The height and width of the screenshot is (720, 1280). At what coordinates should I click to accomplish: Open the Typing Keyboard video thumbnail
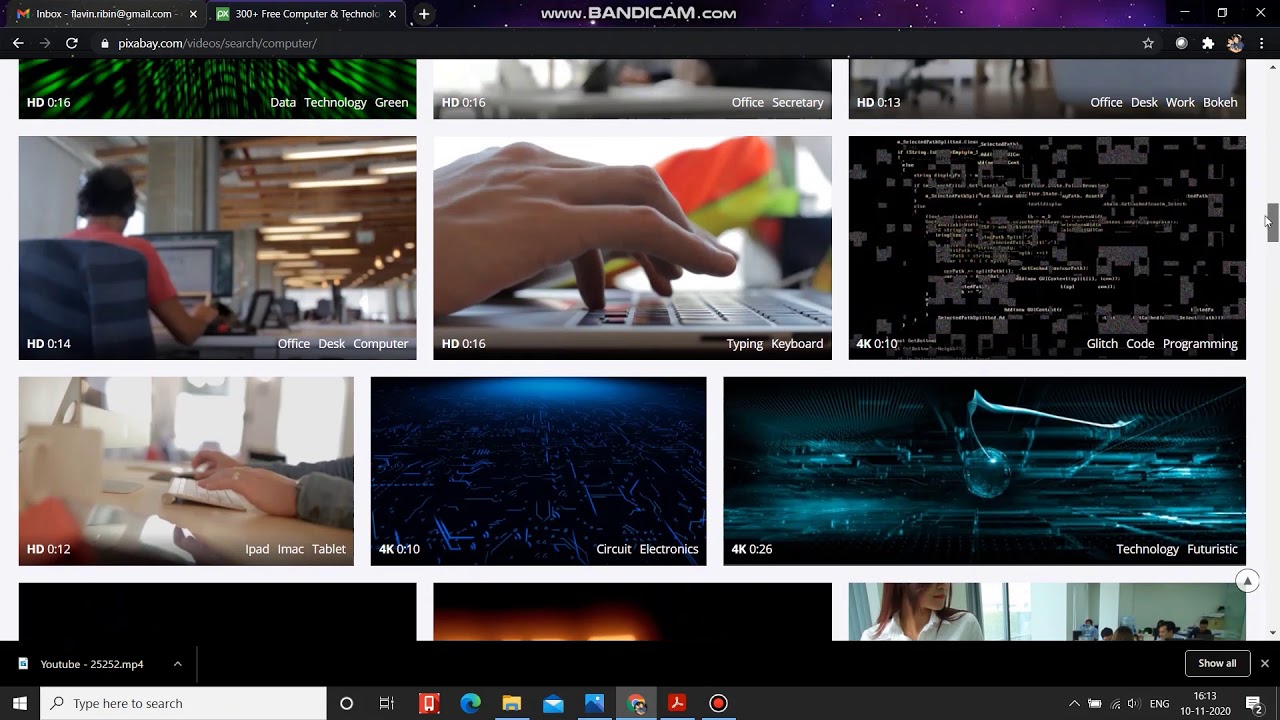[632, 248]
